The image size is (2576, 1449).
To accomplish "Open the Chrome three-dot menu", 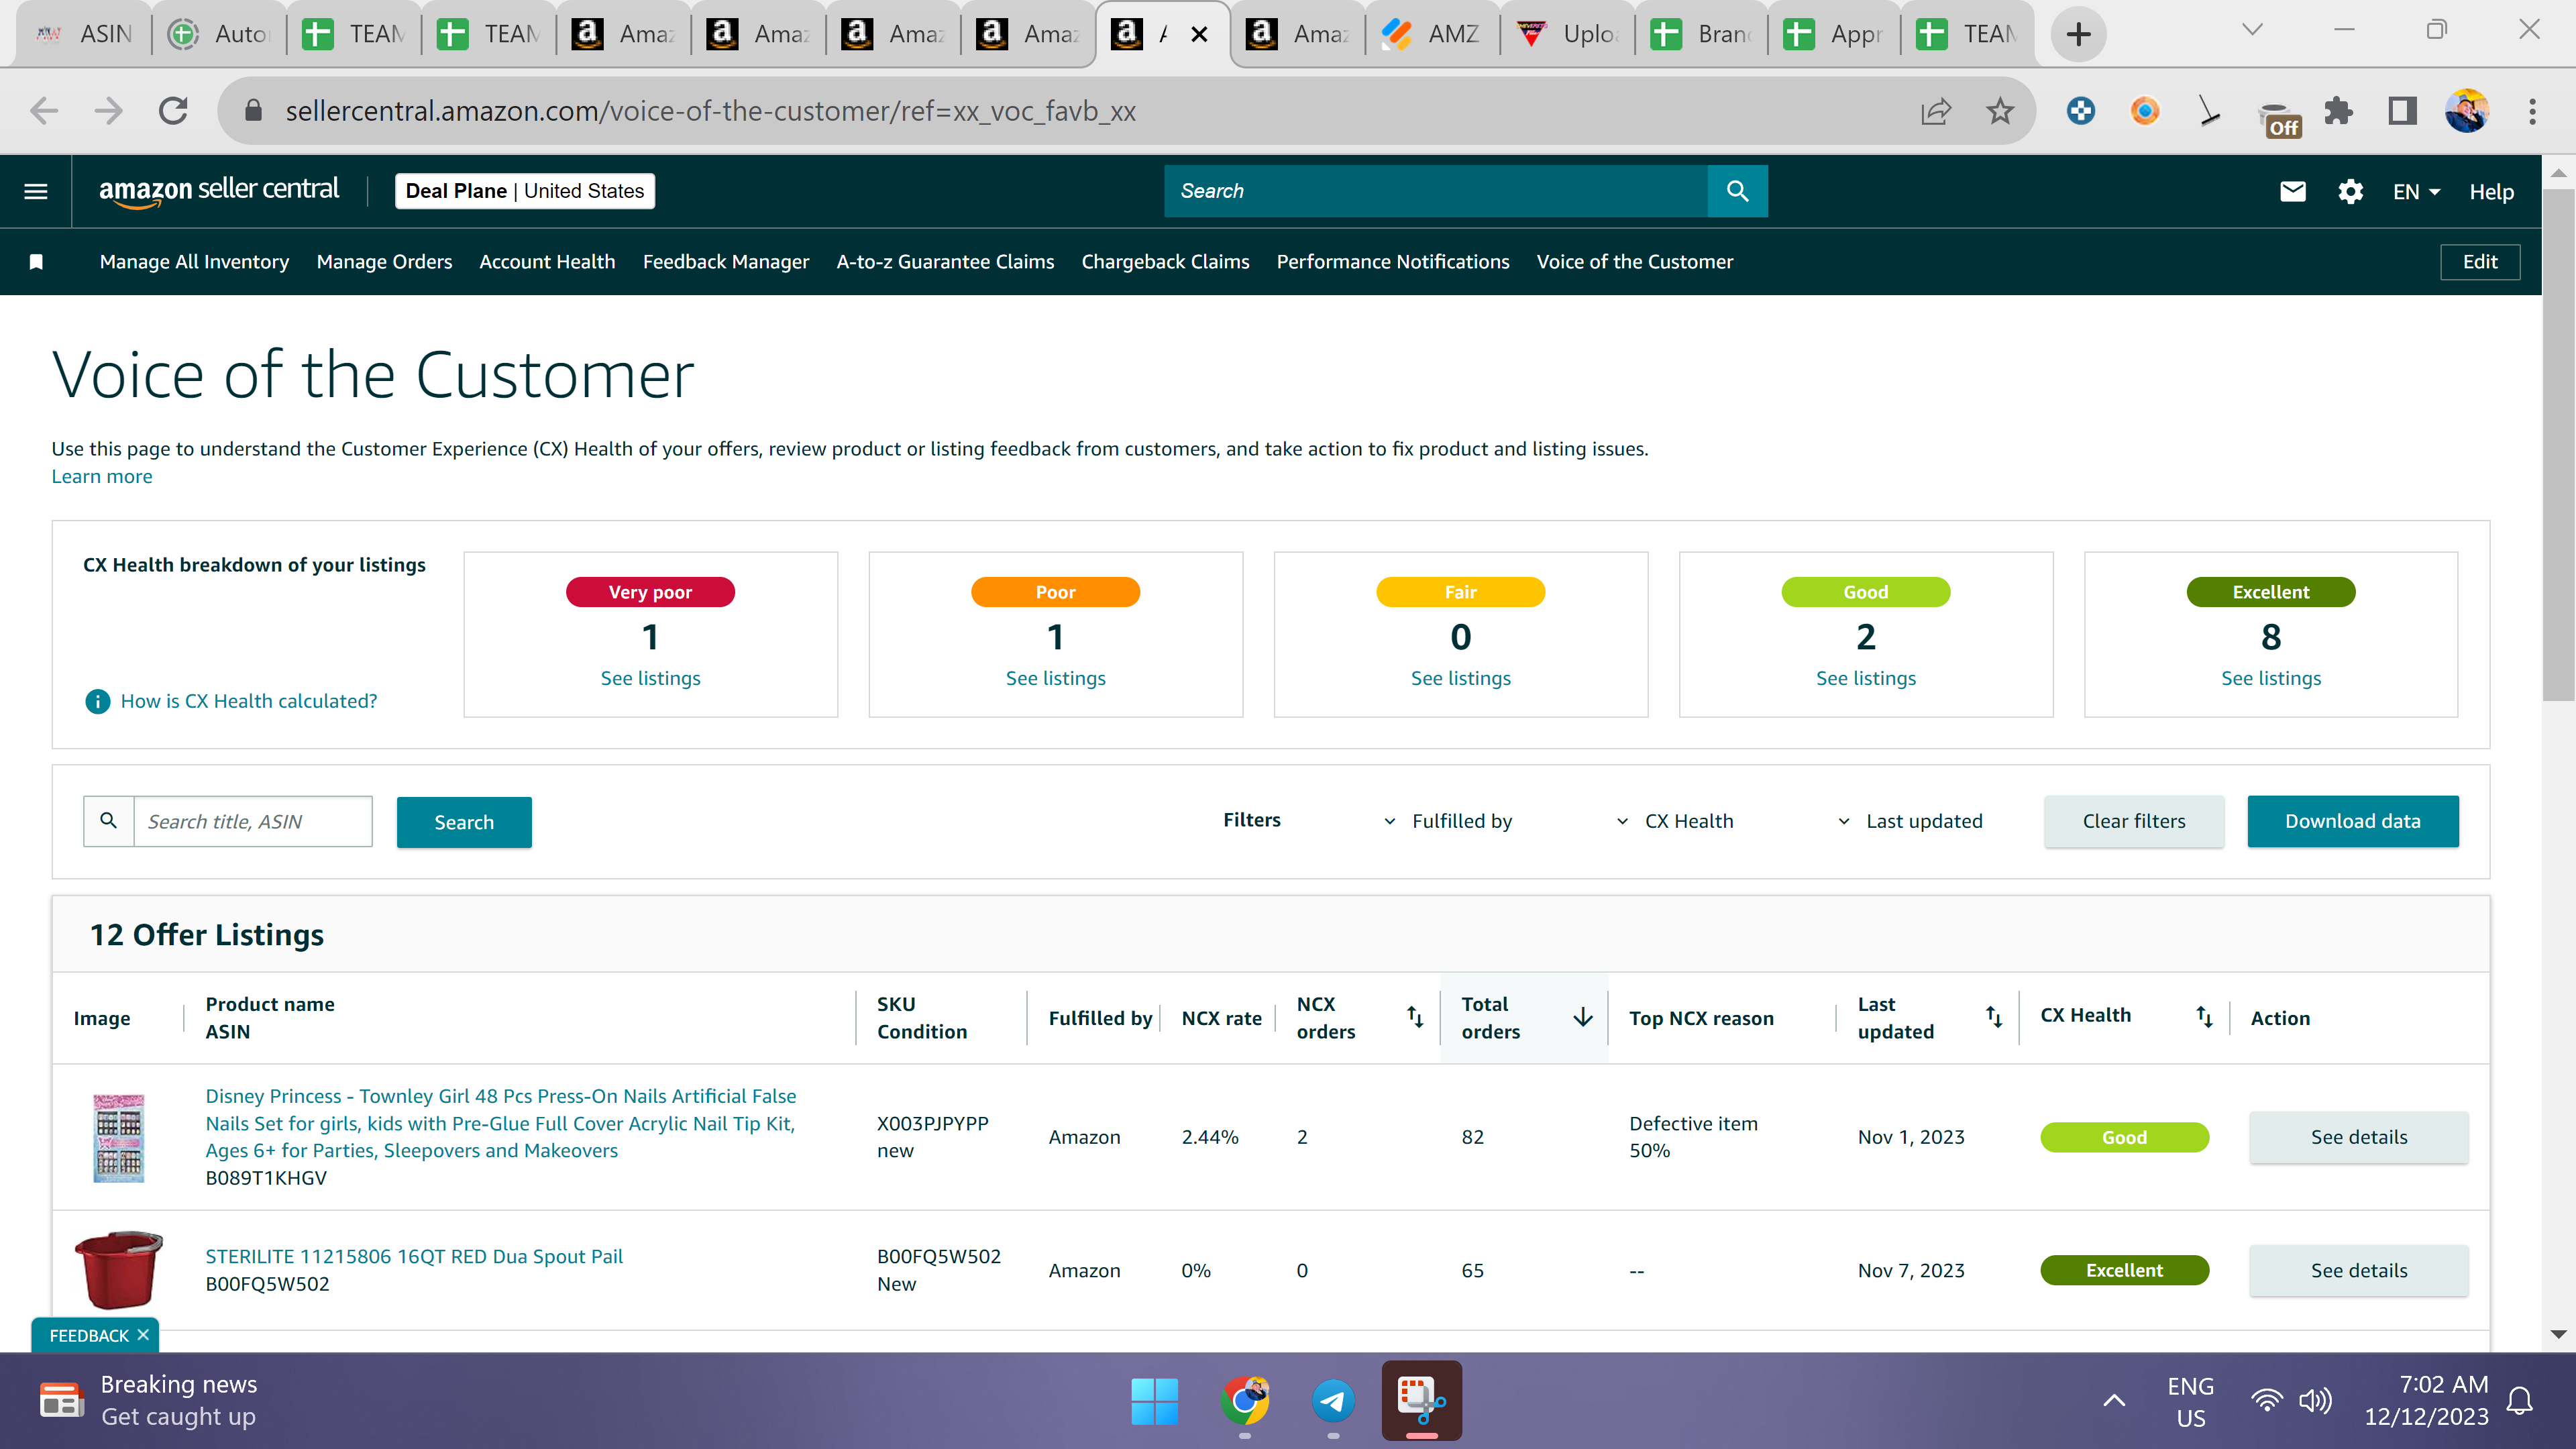I will pos(2532,111).
